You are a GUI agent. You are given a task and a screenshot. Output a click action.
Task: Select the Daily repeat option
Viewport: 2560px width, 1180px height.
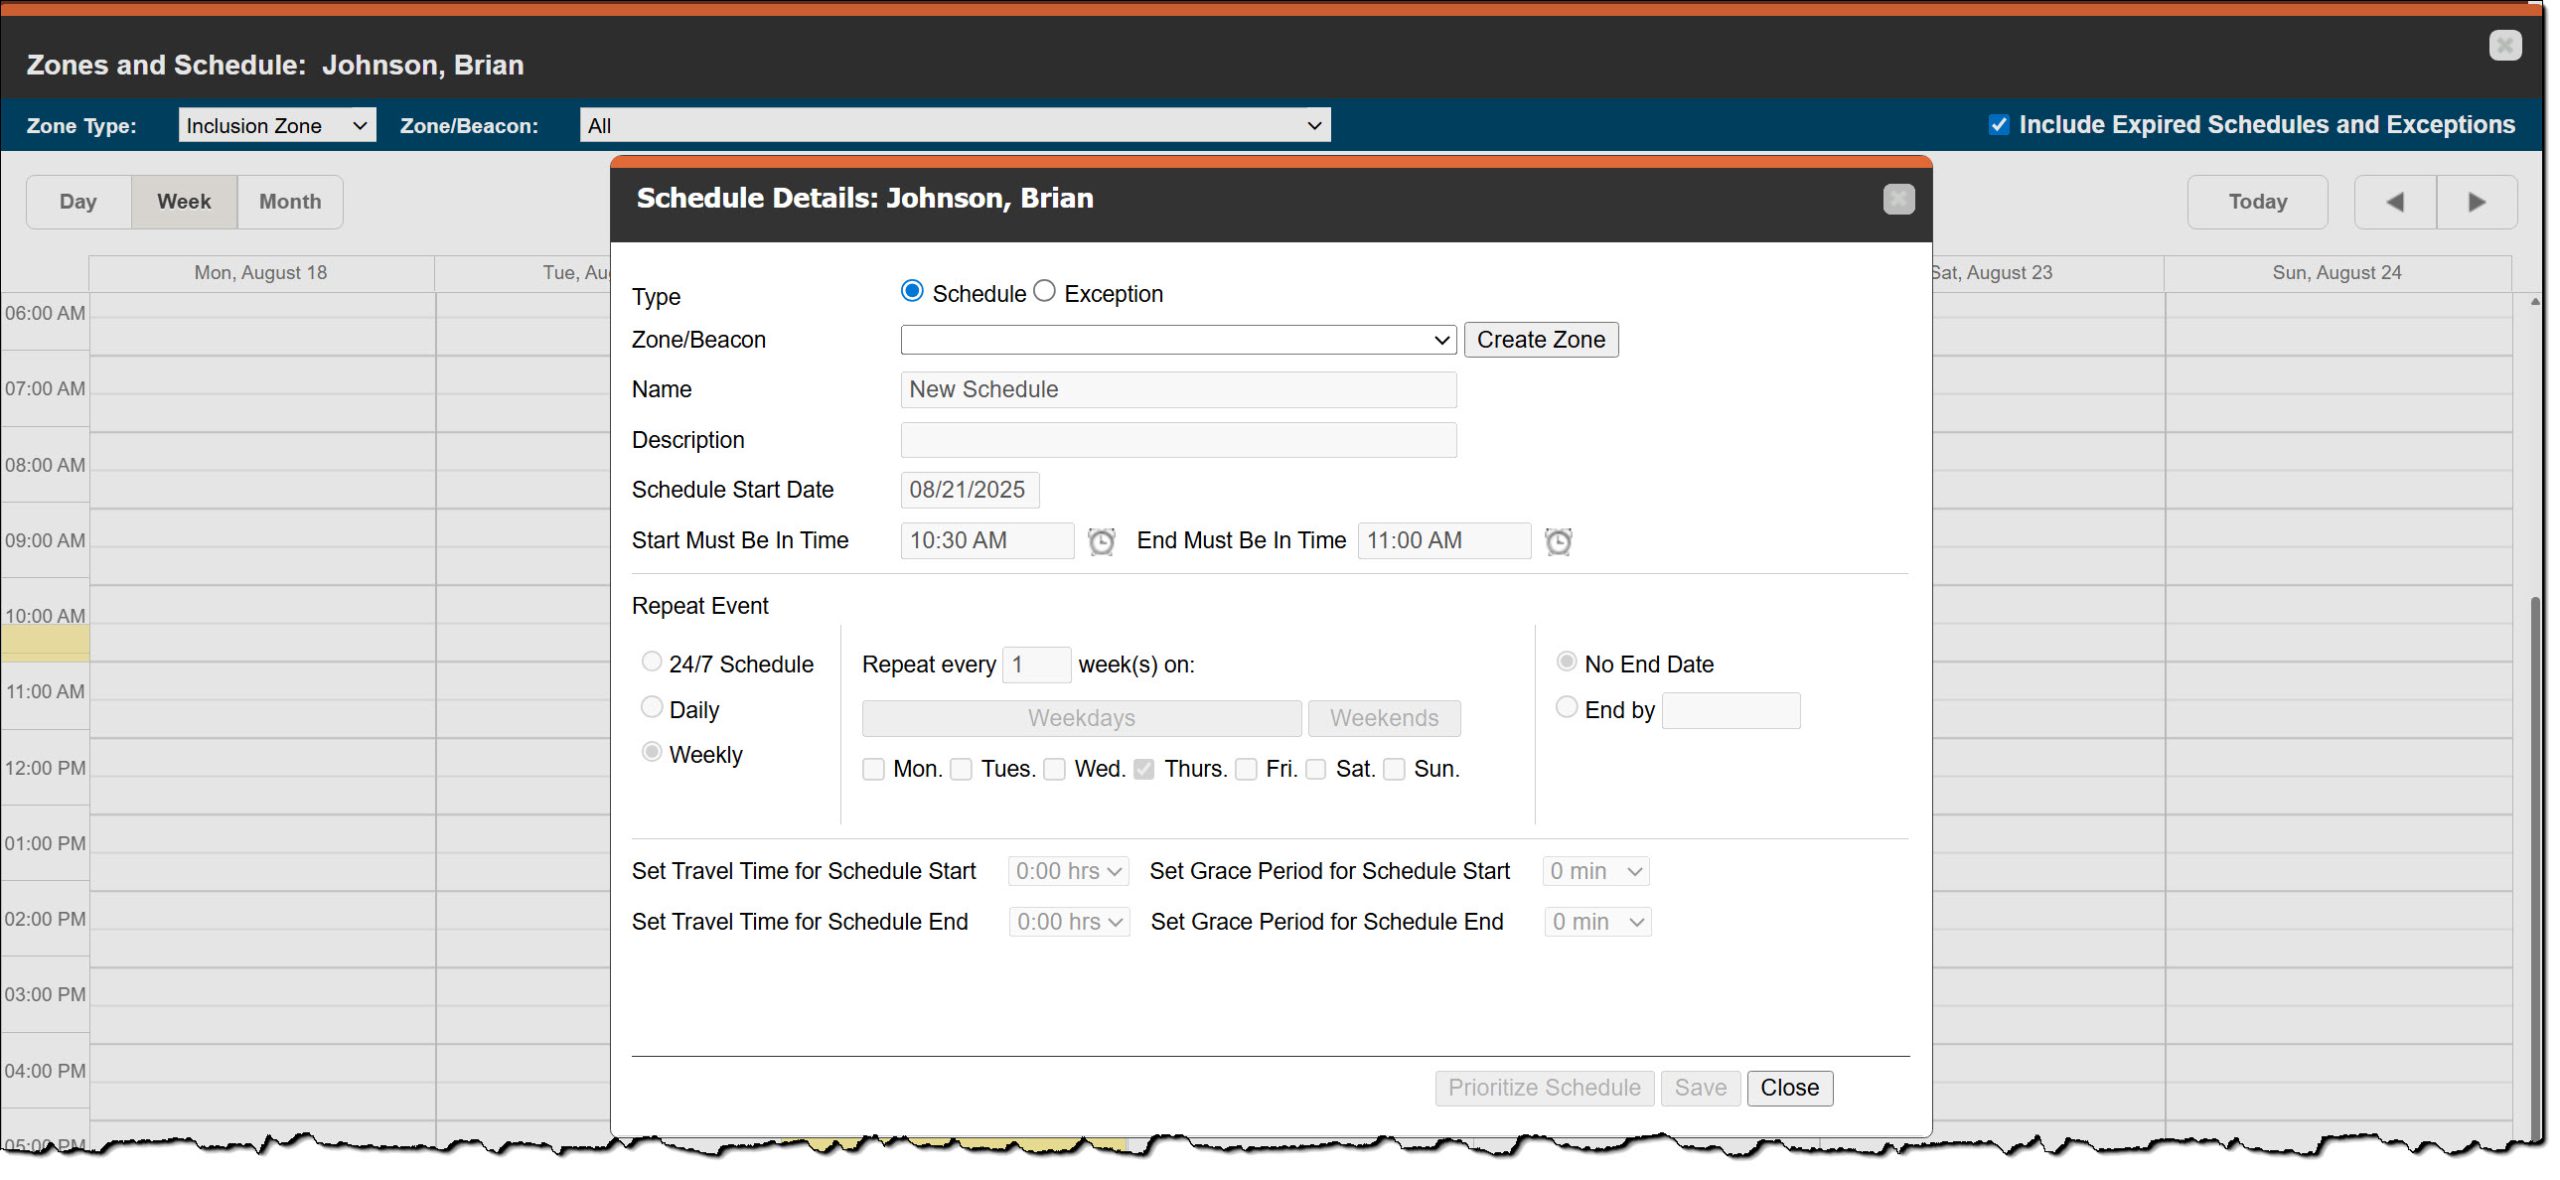pyautogui.click(x=651, y=708)
